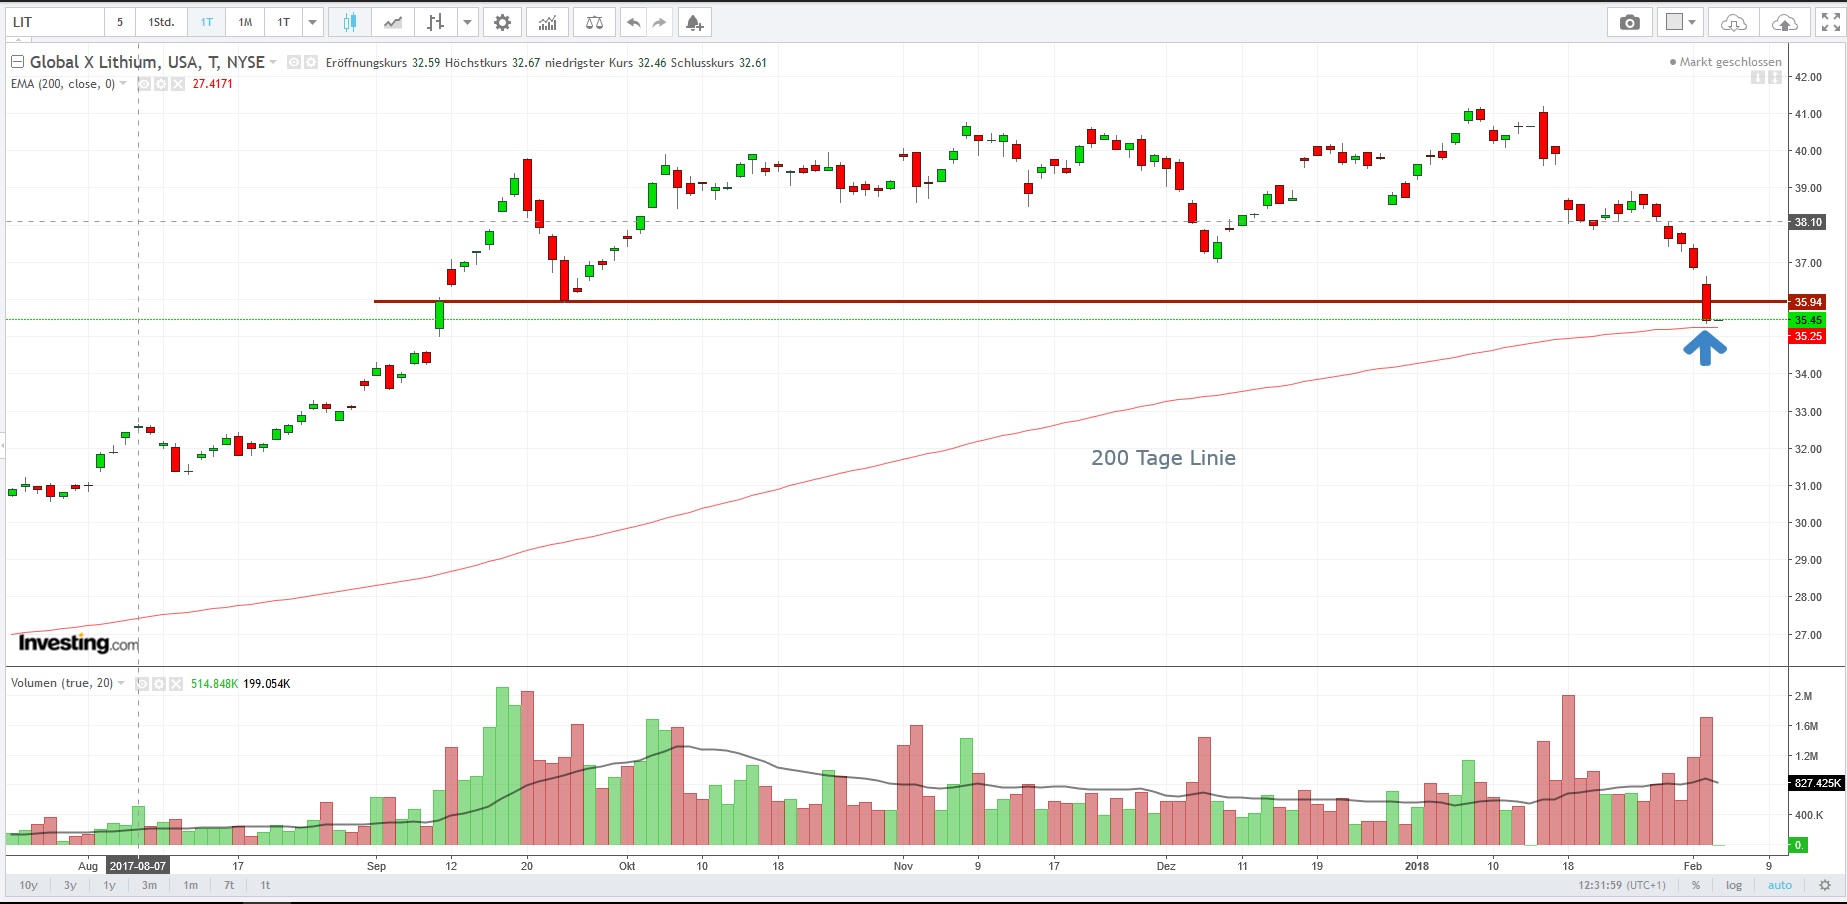
Task: Open chart settings with the gear icon
Action: [x=502, y=21]
